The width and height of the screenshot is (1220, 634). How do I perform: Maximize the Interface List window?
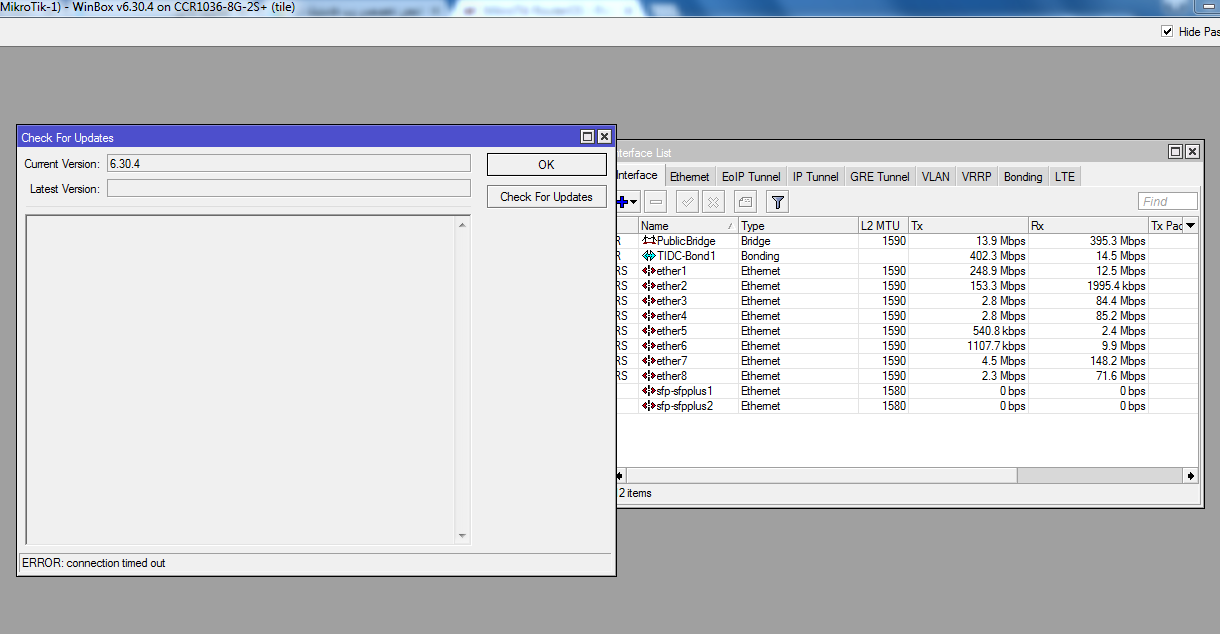pyautogui.click(x=1175, y=151)
